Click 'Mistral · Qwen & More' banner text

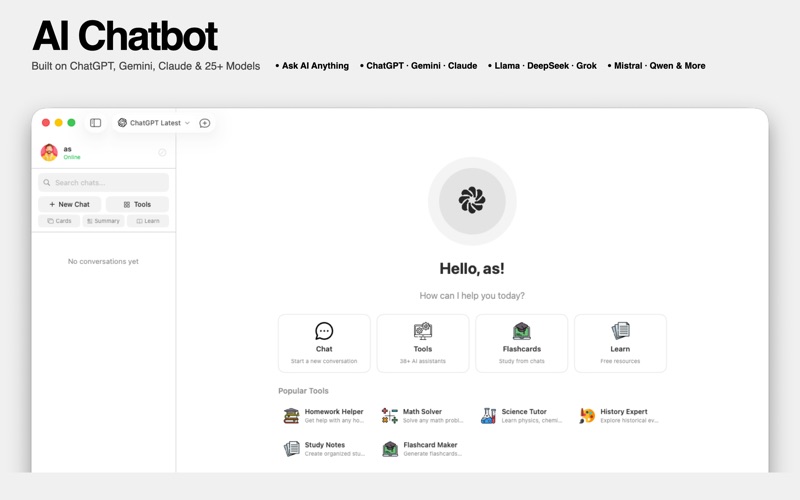click(660, 66)
